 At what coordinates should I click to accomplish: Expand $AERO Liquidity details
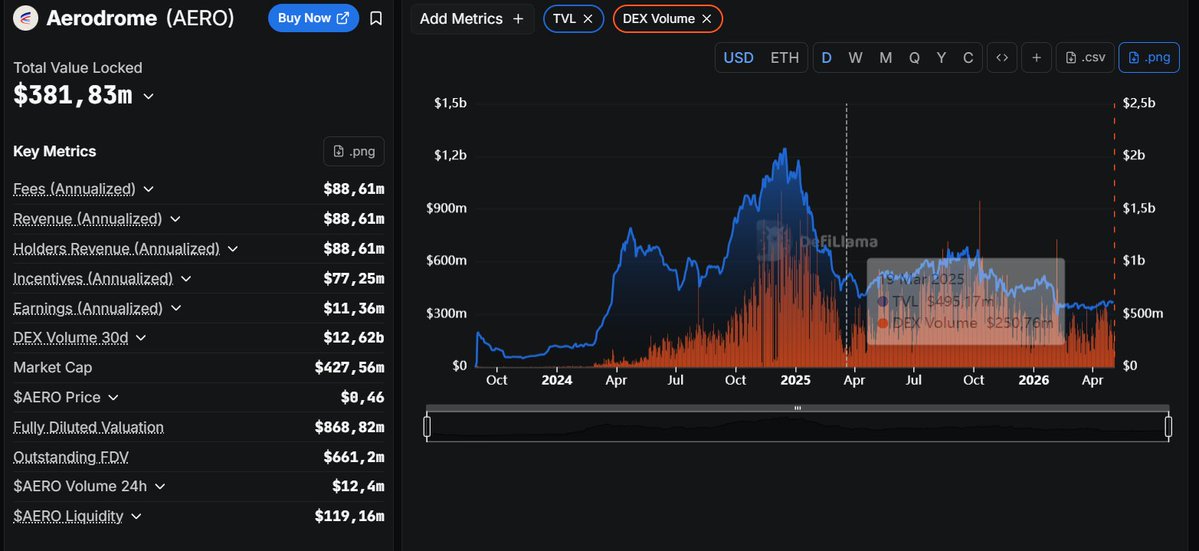click(x=136, y=517)
